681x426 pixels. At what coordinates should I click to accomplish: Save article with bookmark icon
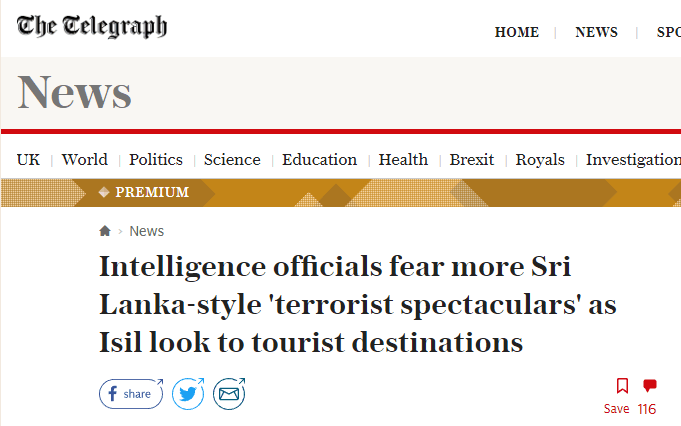pyautogui.click(x=622, y=386)
